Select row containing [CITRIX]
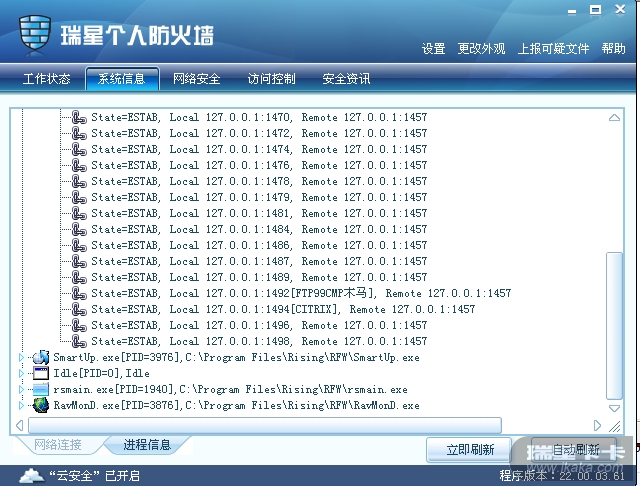Image resolution: width=640 pixels, height=486 pixels. pos(283,309)
